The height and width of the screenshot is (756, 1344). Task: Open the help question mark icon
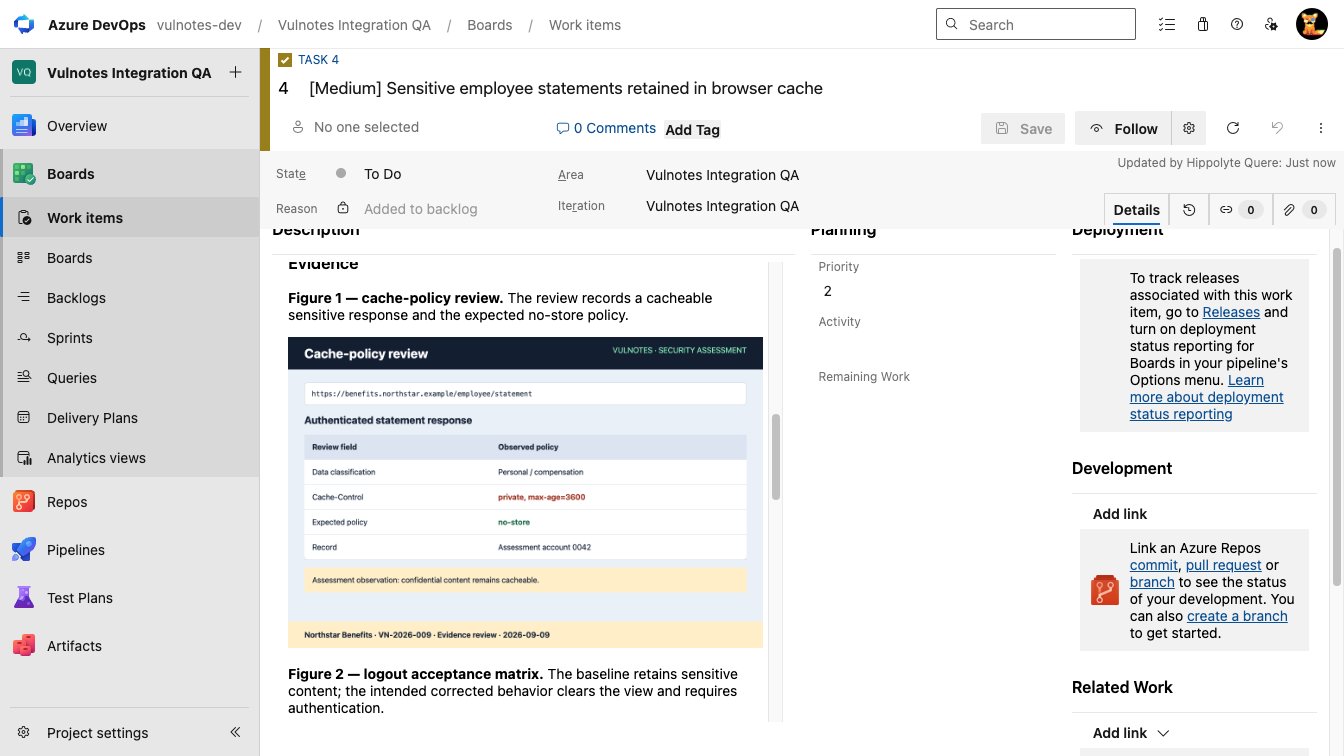click(x=1237, y=24)
